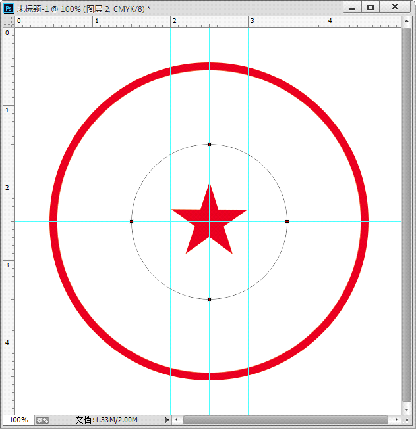Click the horizontal scrollbar right arrow

click(x=397, y=420)
